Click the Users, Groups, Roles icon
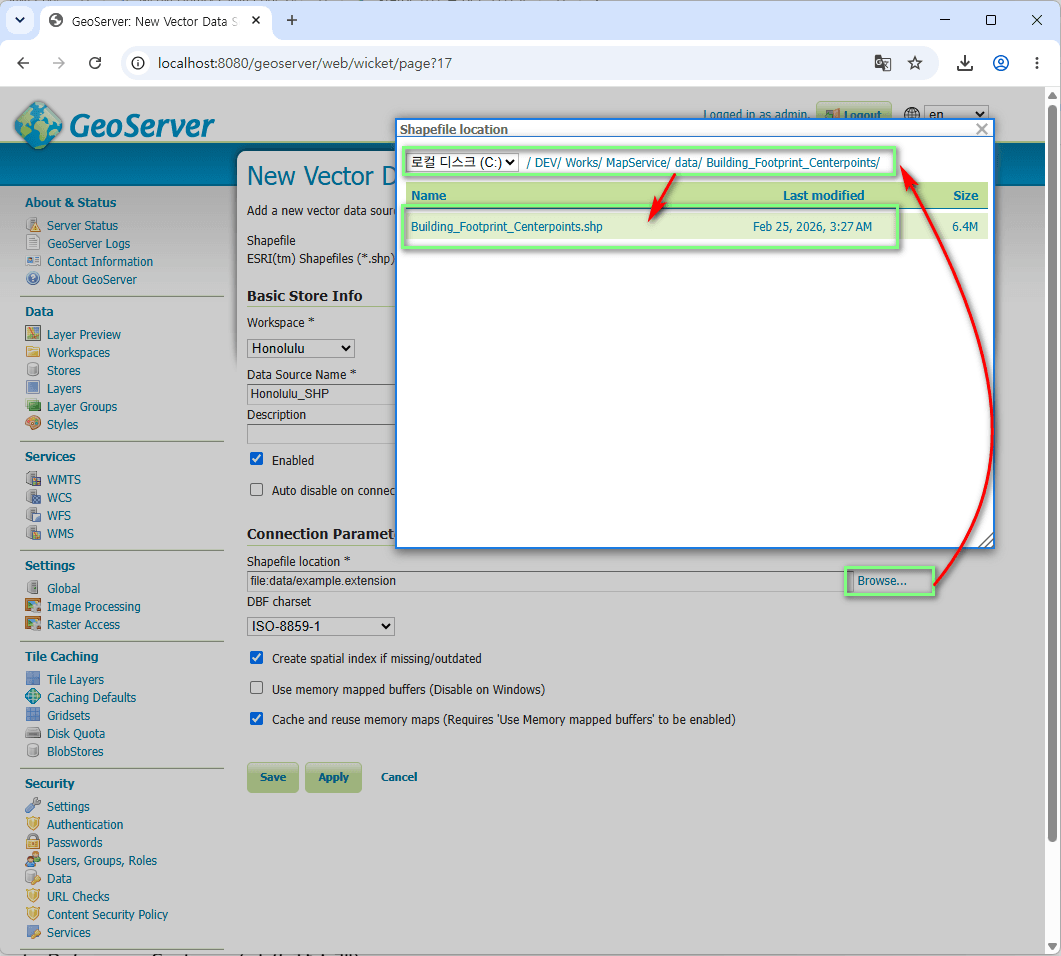The image size is (1061, 956). [32, 860]
